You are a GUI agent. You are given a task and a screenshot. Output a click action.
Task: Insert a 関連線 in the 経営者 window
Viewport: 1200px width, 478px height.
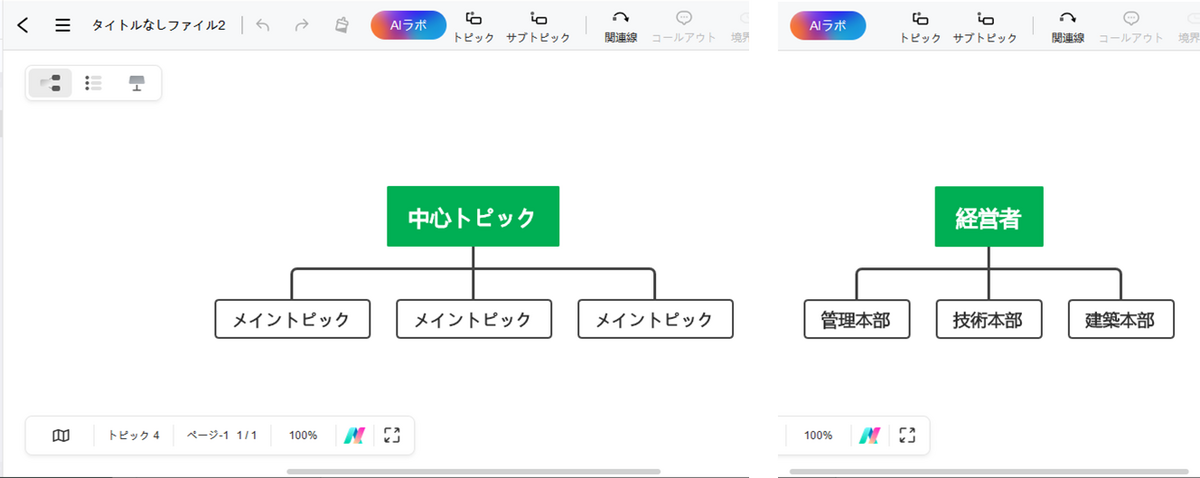tap(1068, 27)
